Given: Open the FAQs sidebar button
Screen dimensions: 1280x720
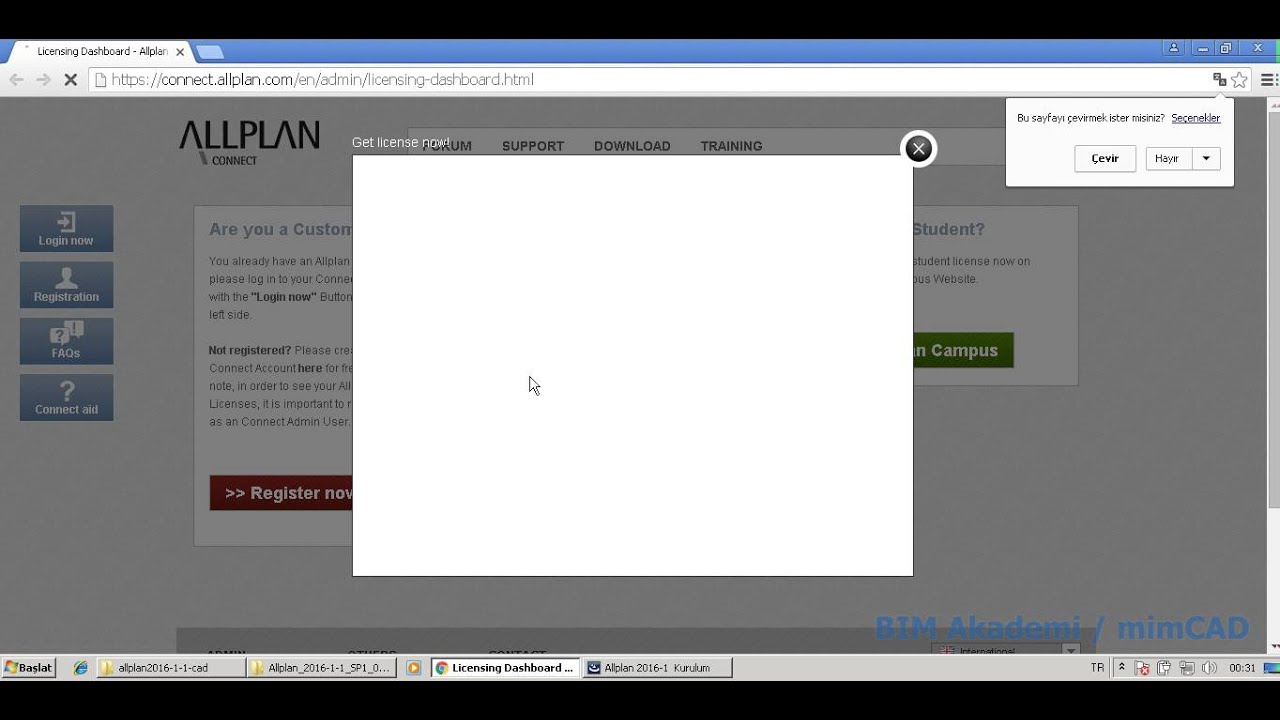Looking at the screenshot, I should [x=66, y=341].
